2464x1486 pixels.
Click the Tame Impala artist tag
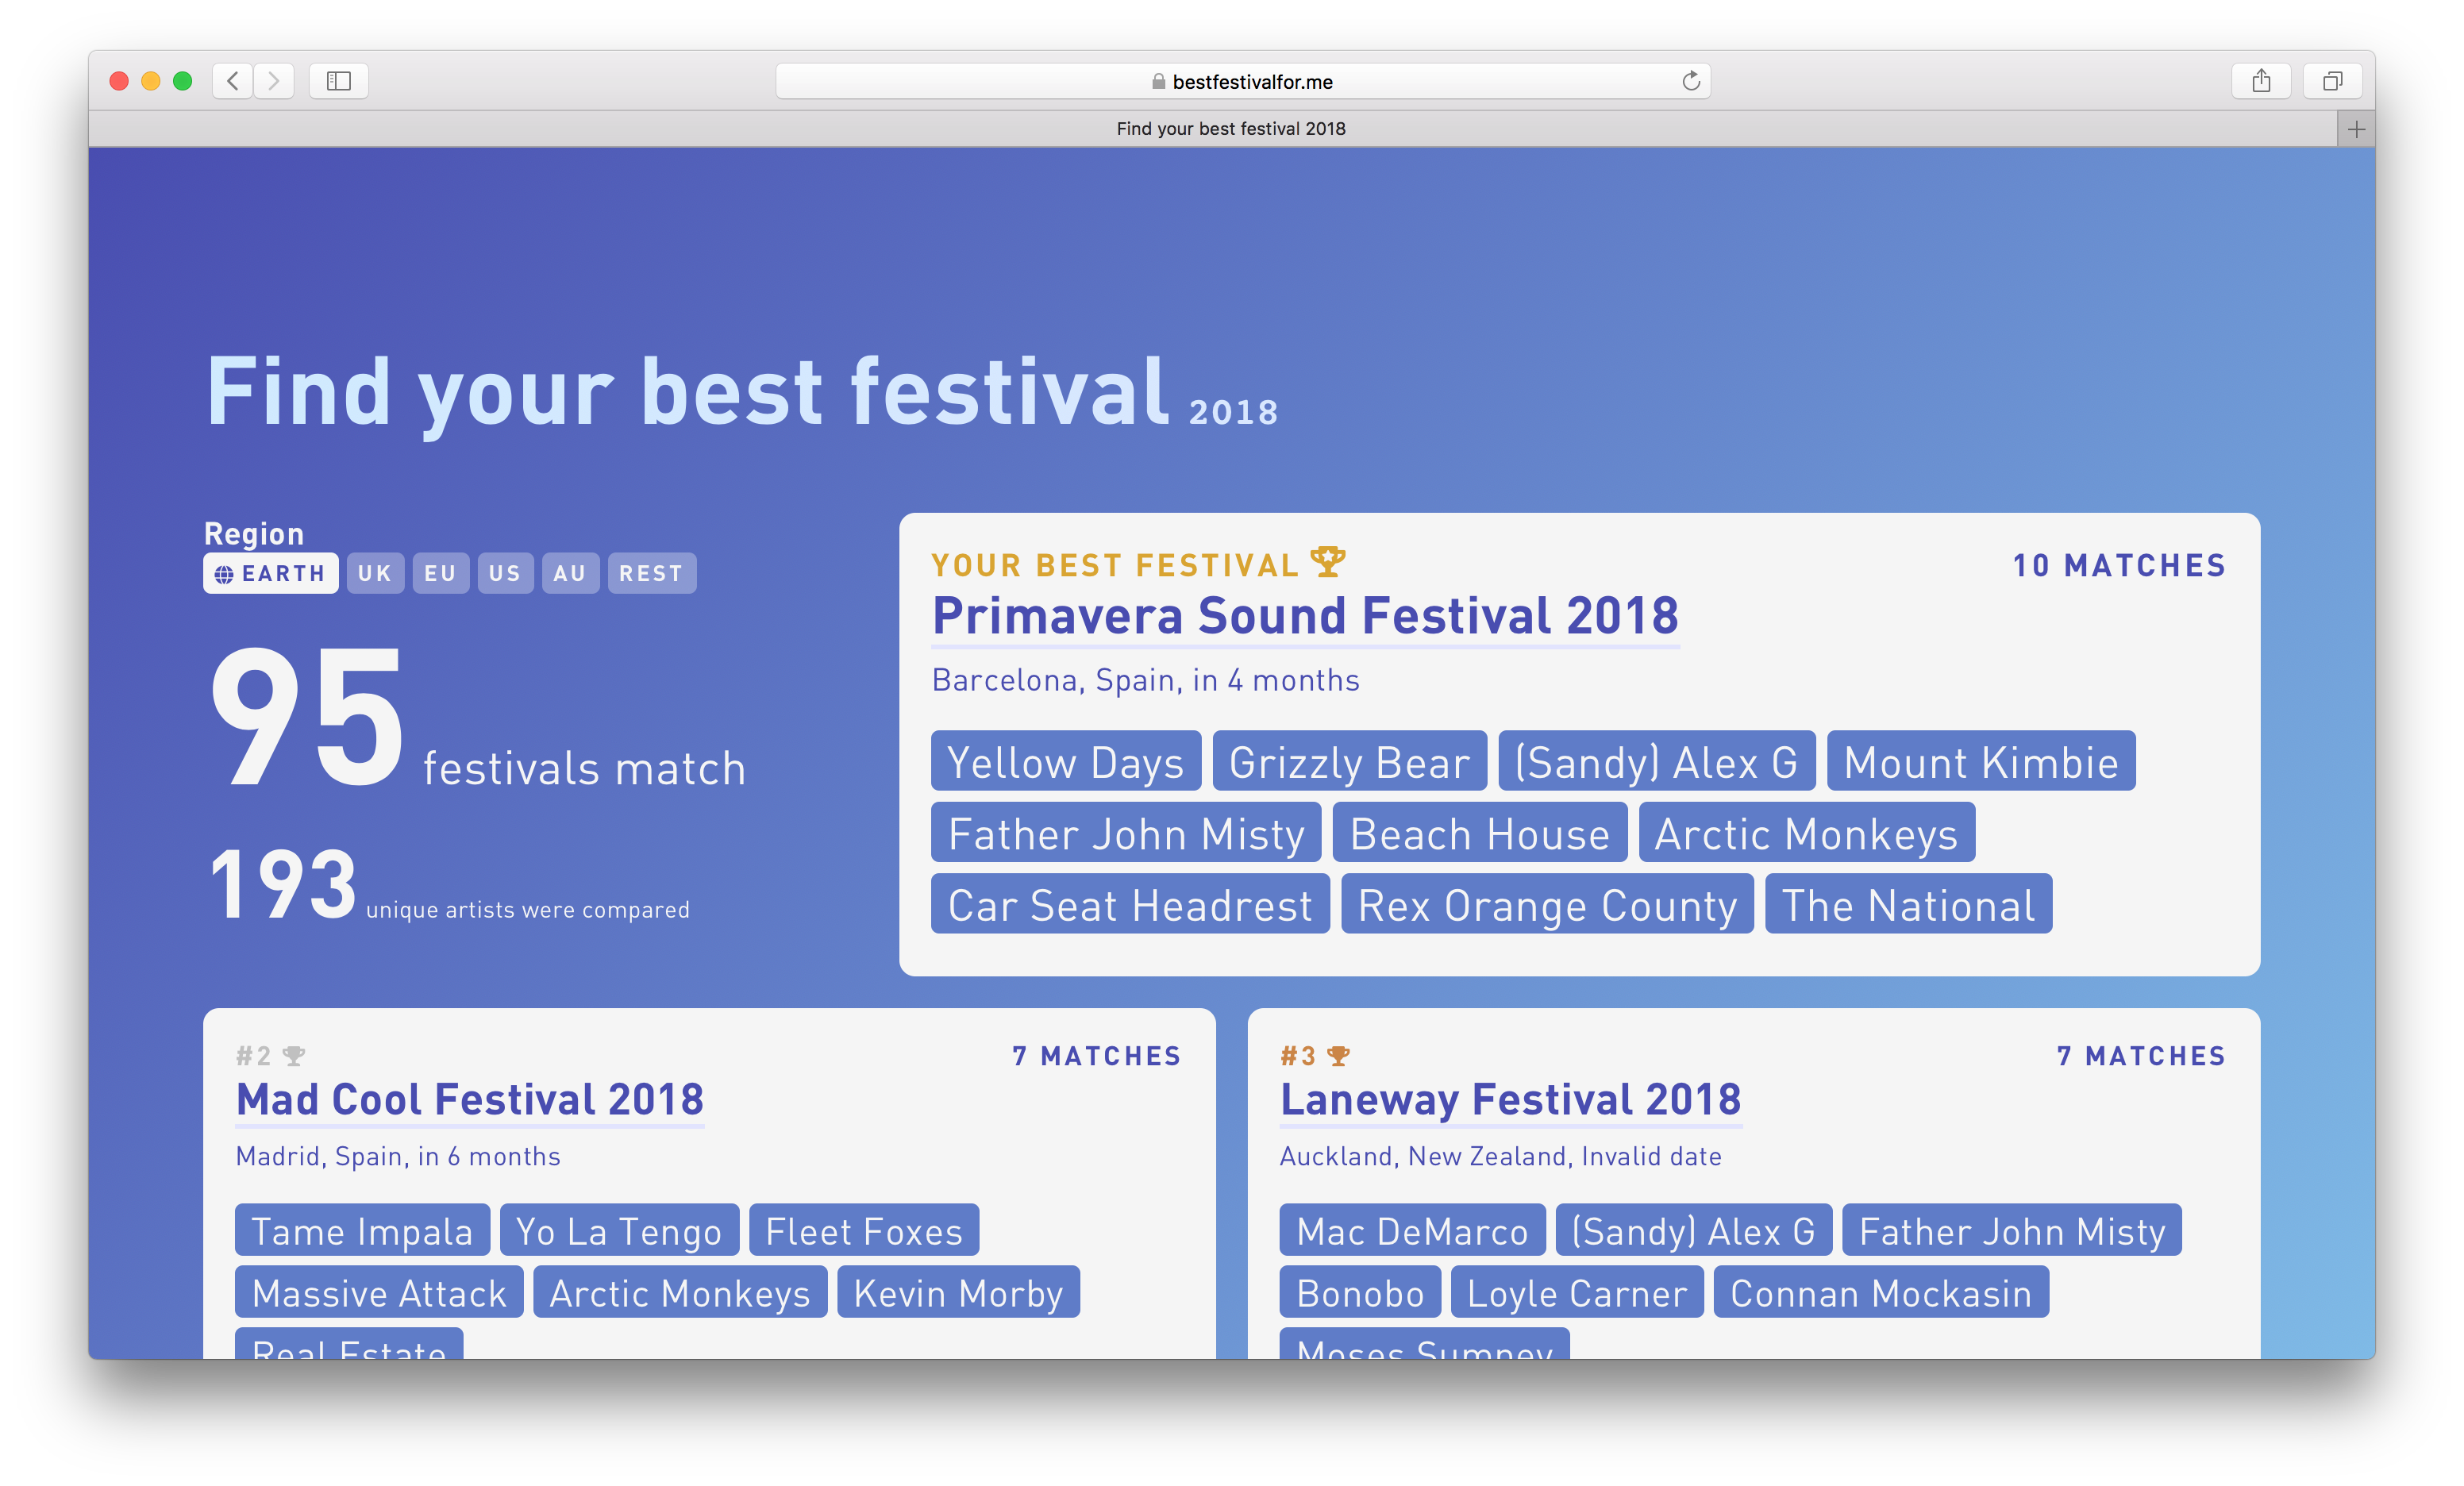pyautogui.click(x=362, y=1230)
